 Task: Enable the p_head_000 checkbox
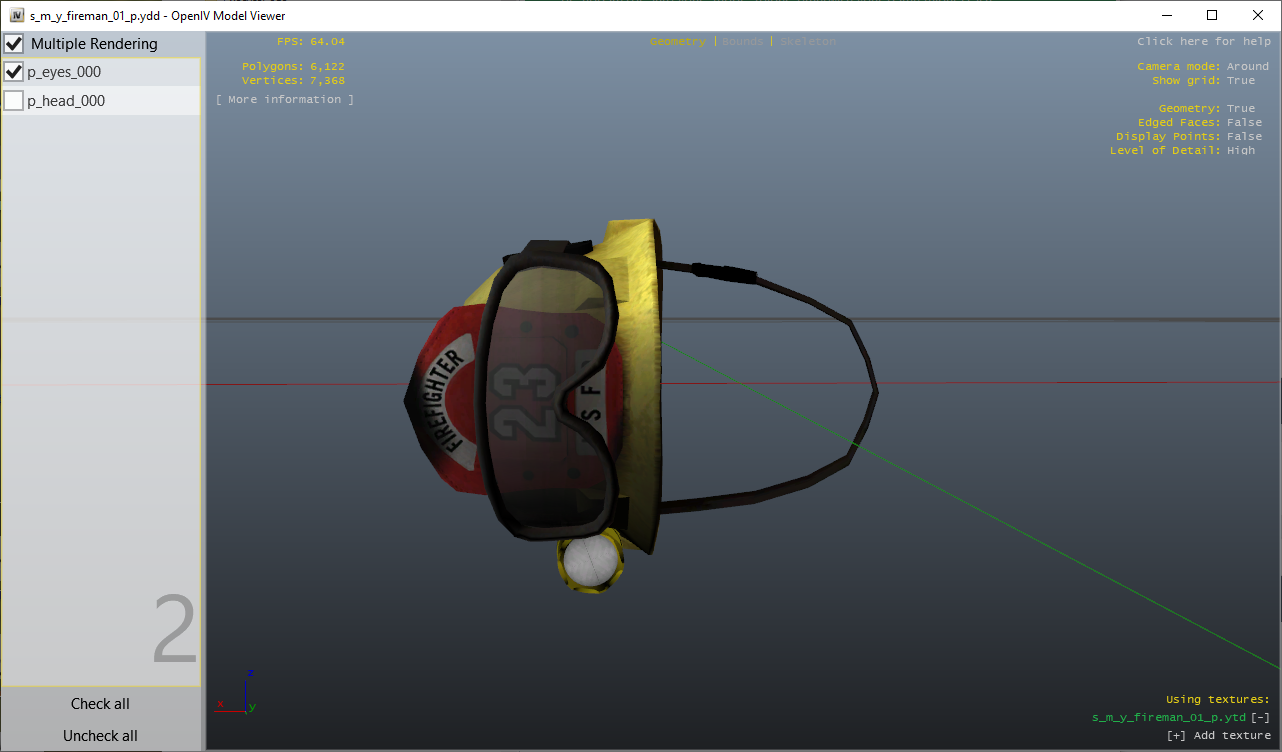(x=14, y=101)
